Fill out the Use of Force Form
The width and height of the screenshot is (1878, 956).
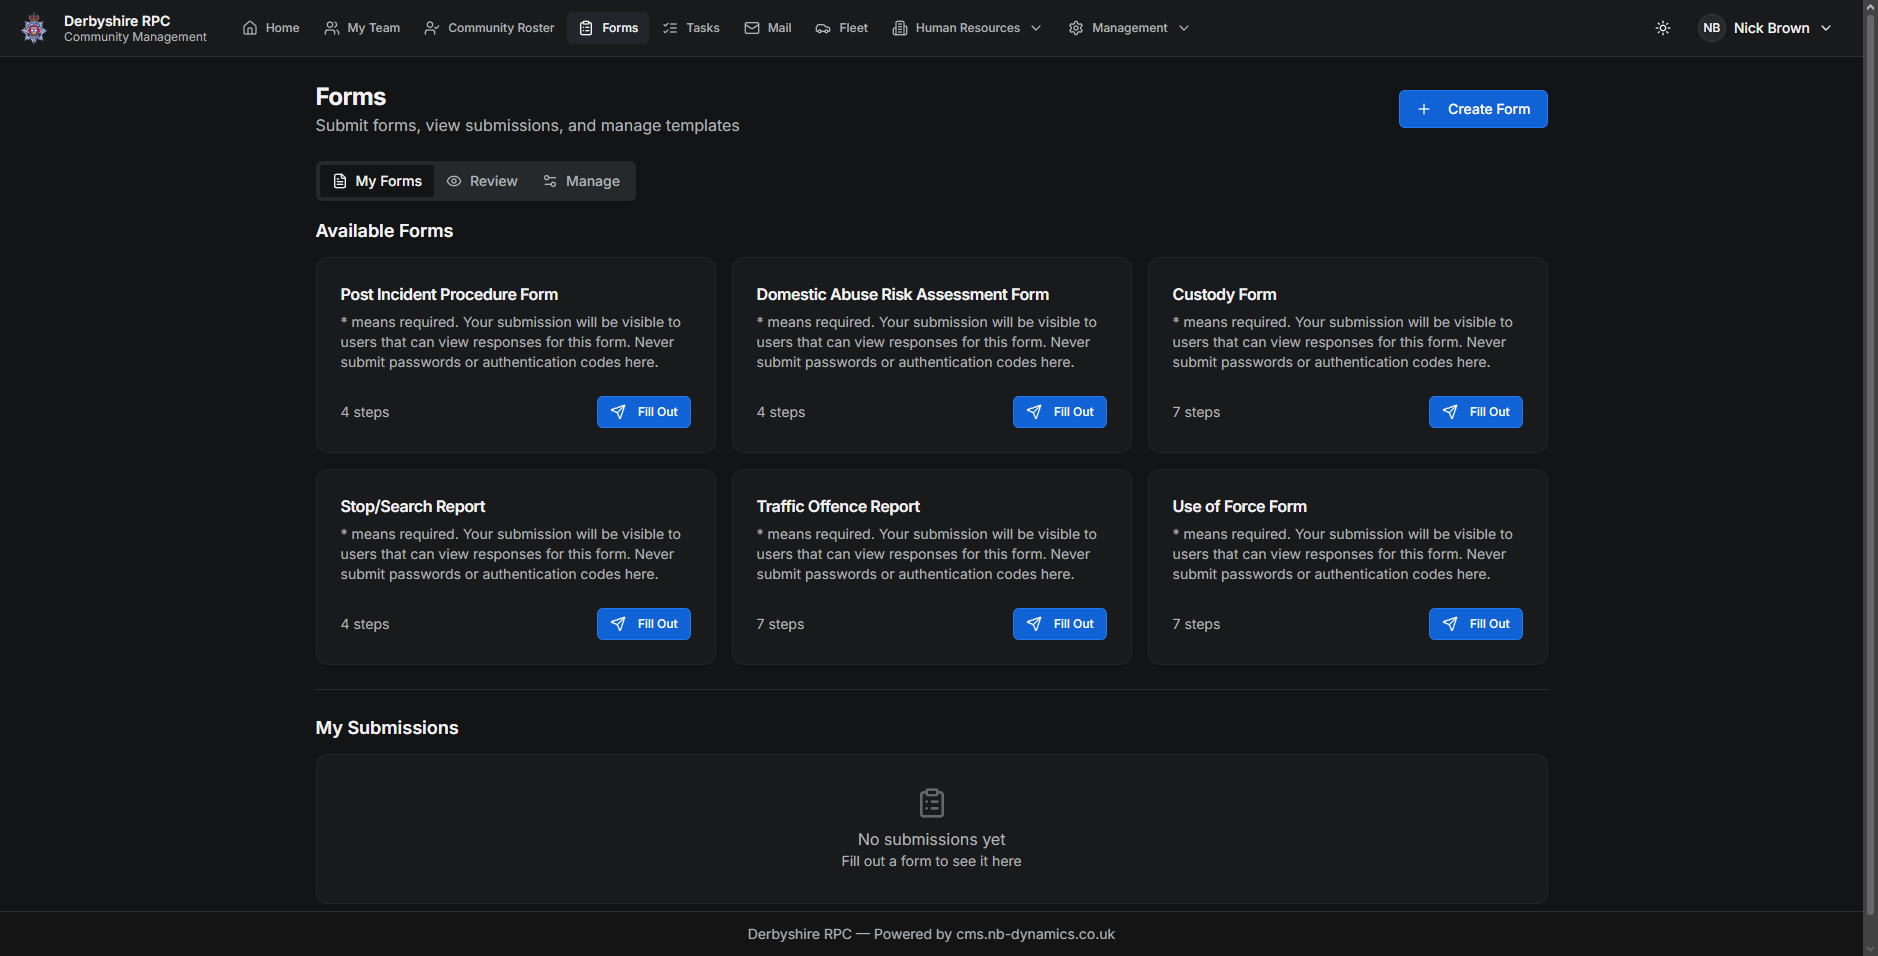[1476, 624]
